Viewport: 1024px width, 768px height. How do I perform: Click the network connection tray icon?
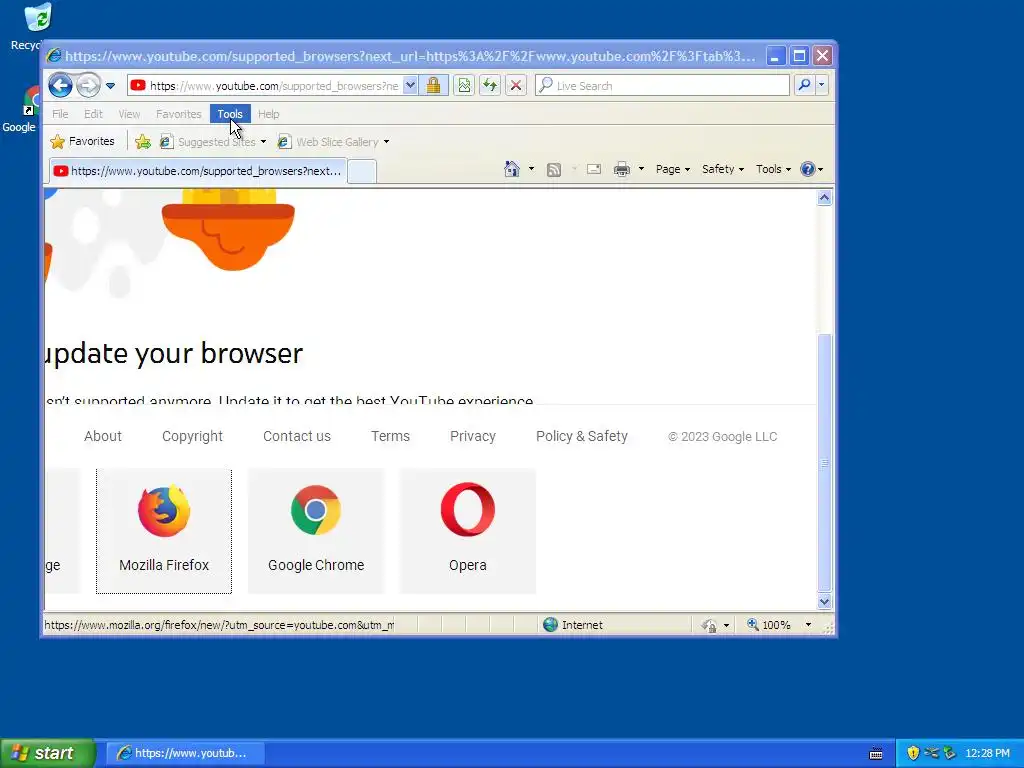(931, 753)
